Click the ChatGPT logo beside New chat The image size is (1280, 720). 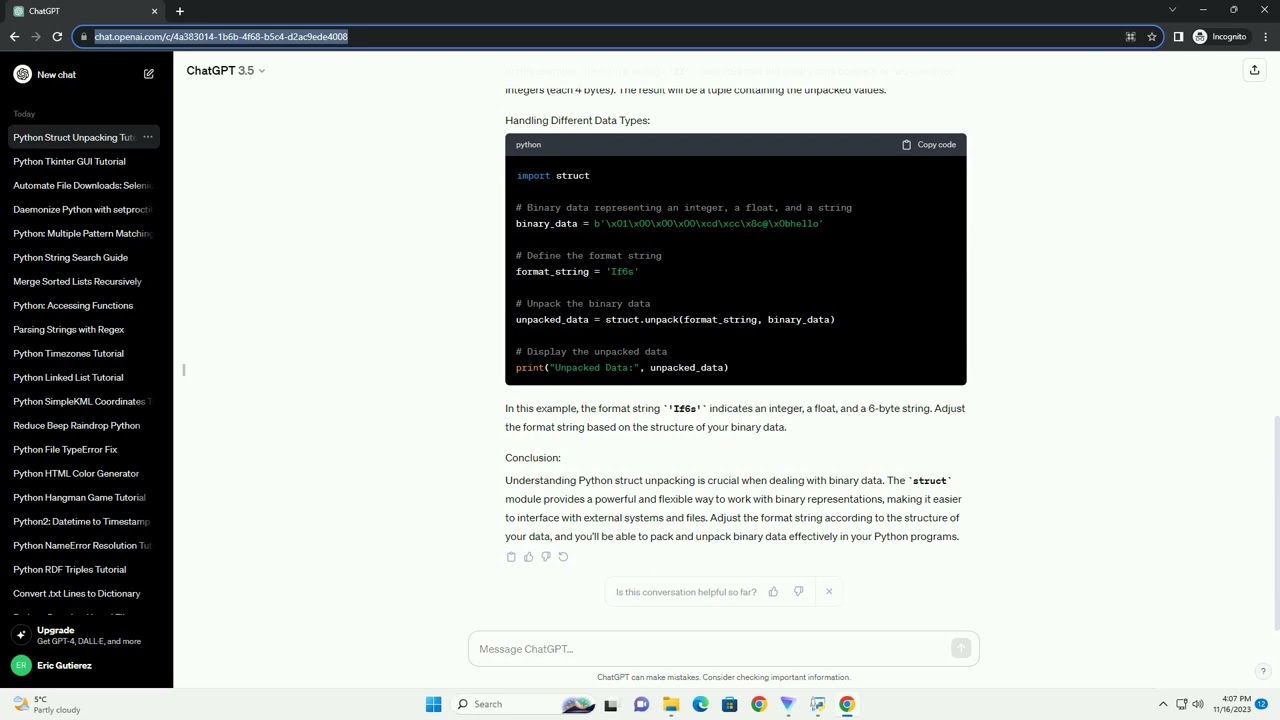click(22, 74)
